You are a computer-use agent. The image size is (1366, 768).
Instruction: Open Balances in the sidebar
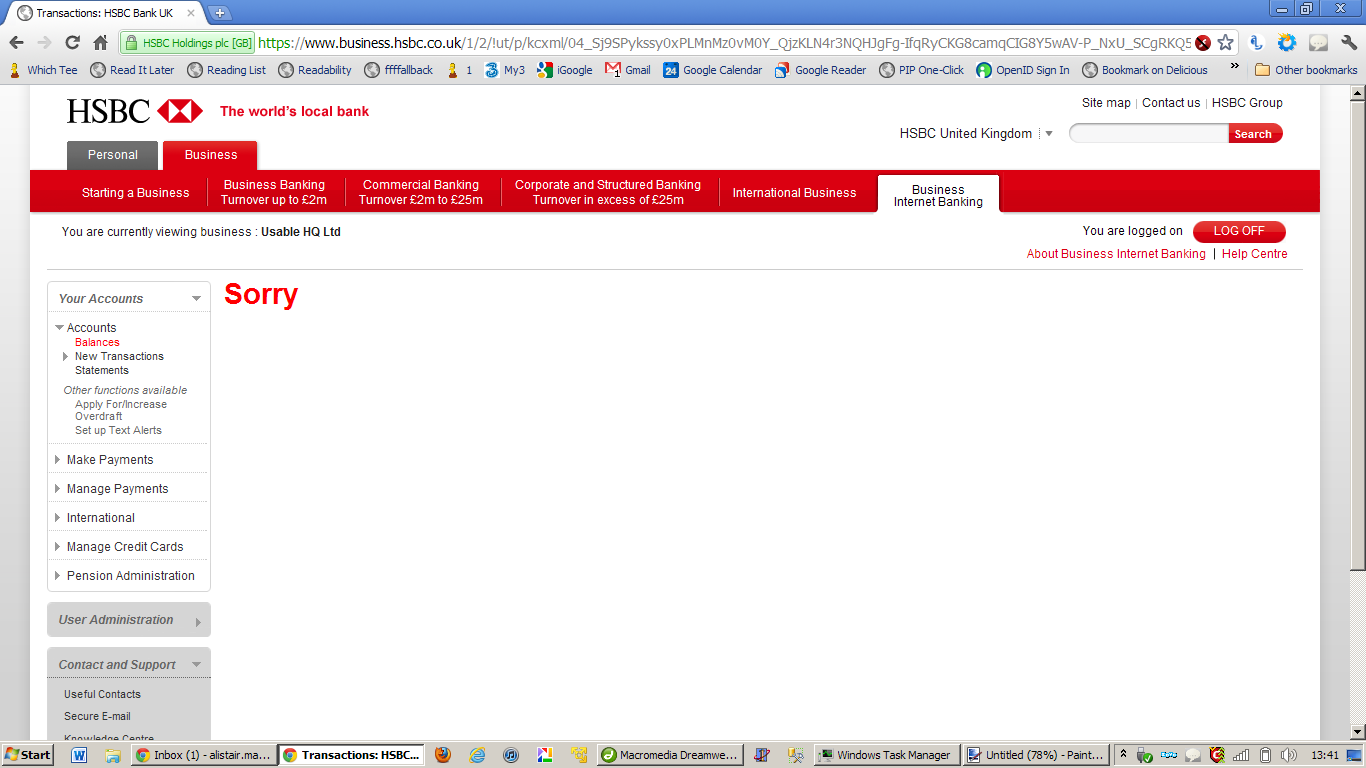tap(97, 342)
